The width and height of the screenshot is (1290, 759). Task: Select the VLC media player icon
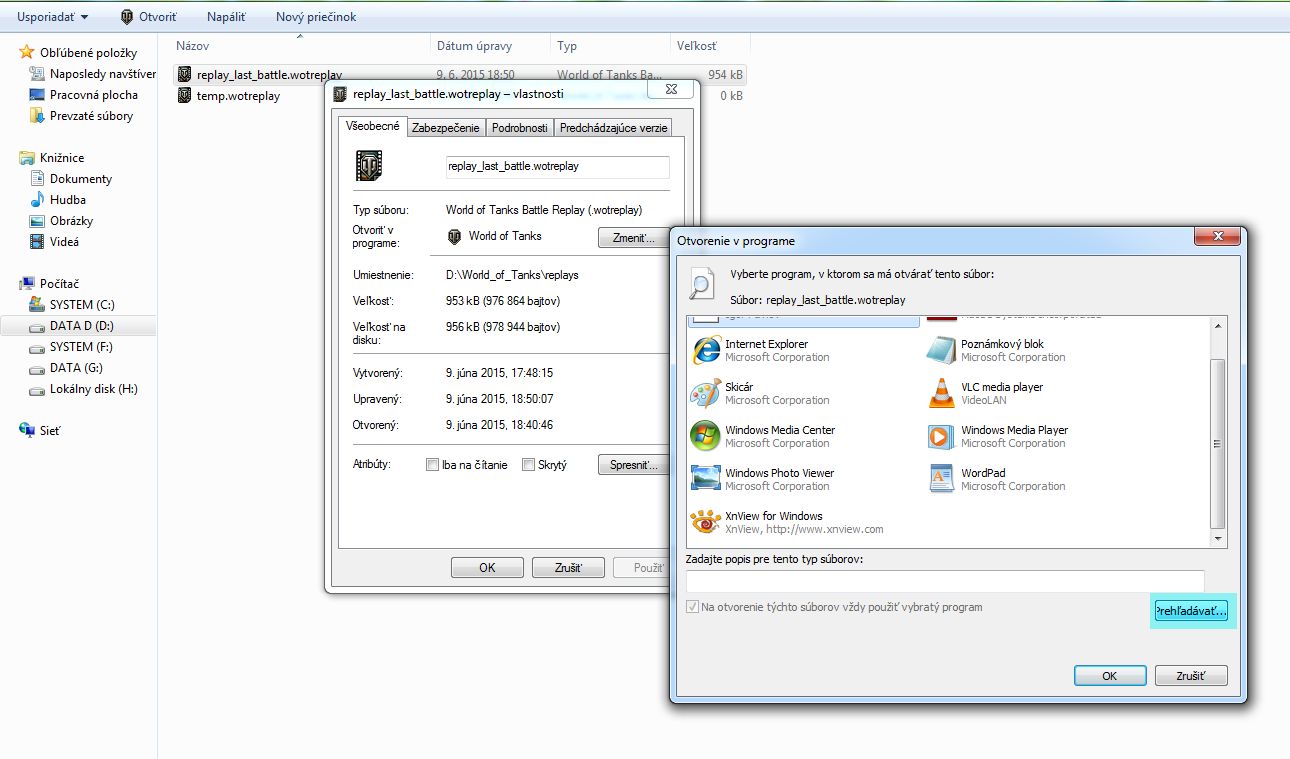(941, 394)
